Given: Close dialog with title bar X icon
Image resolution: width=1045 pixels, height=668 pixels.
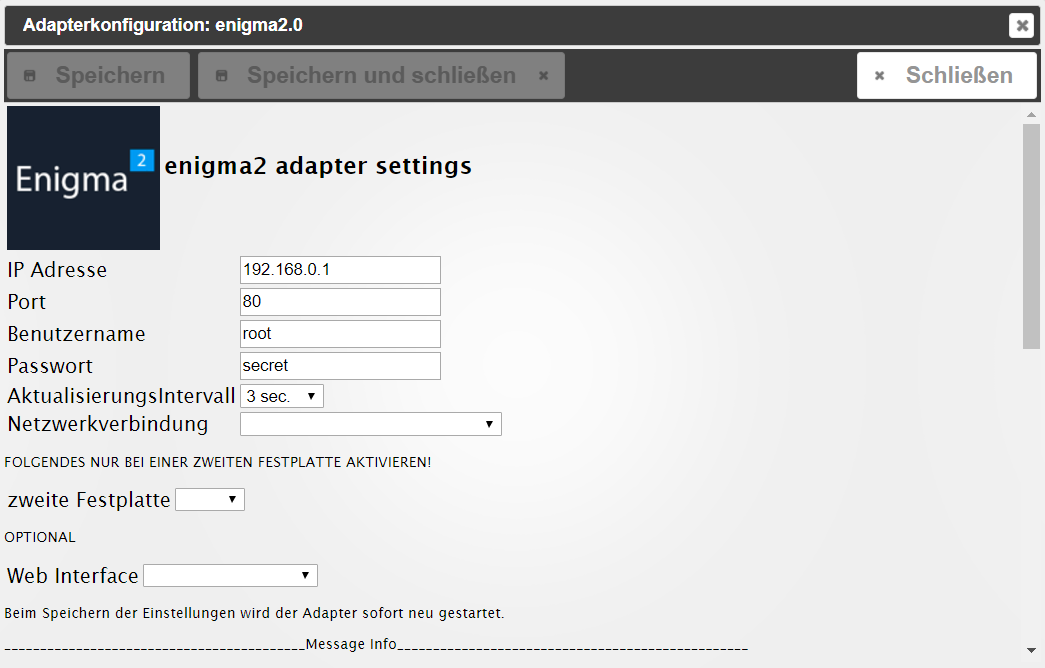Looking at the screenshot, I should pos(1021,25).
